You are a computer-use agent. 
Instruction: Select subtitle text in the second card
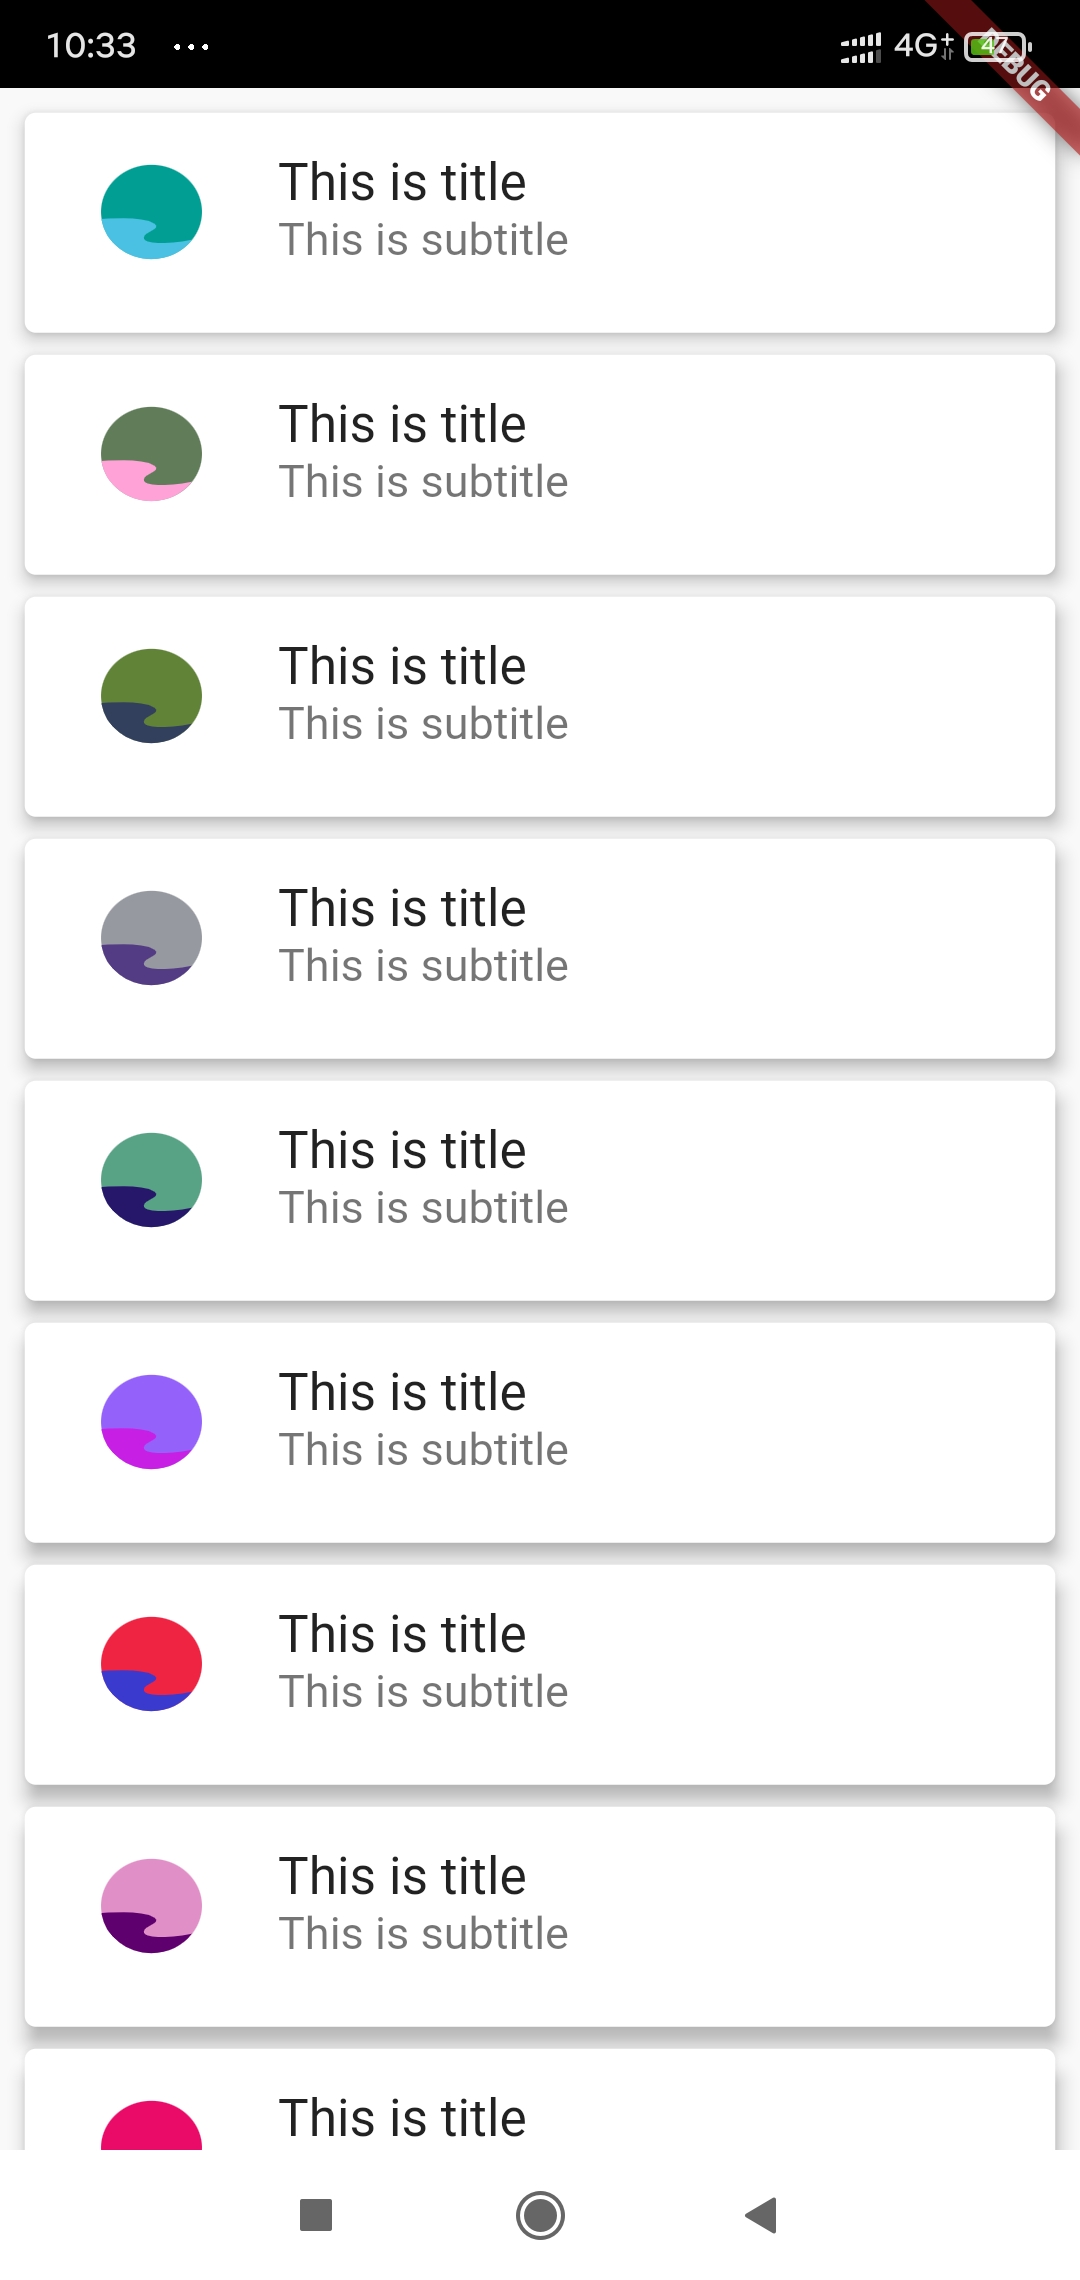click(x=423, y=482)
